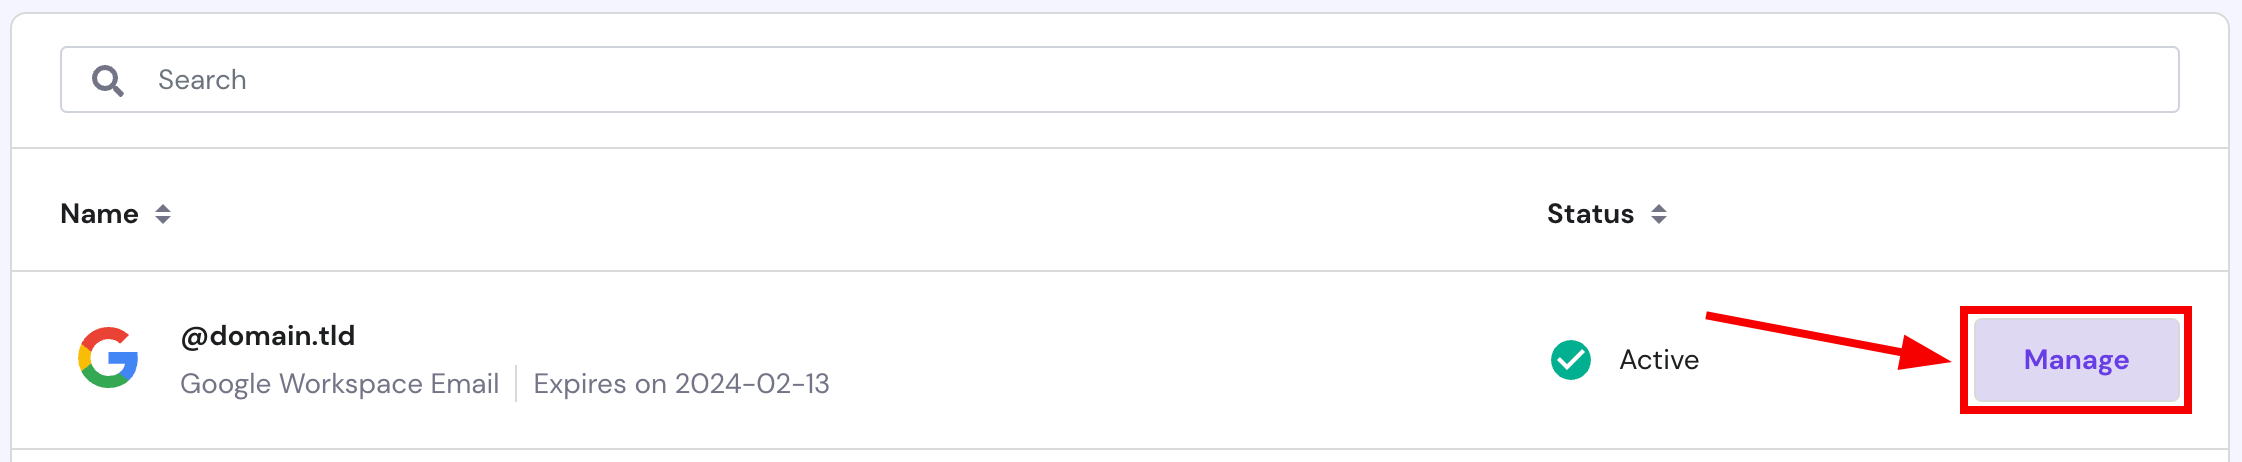The height and width of the screenshot is (462, 2242).
Task: Click the up arrow beside Name
Action: click(x=163, y=207)
